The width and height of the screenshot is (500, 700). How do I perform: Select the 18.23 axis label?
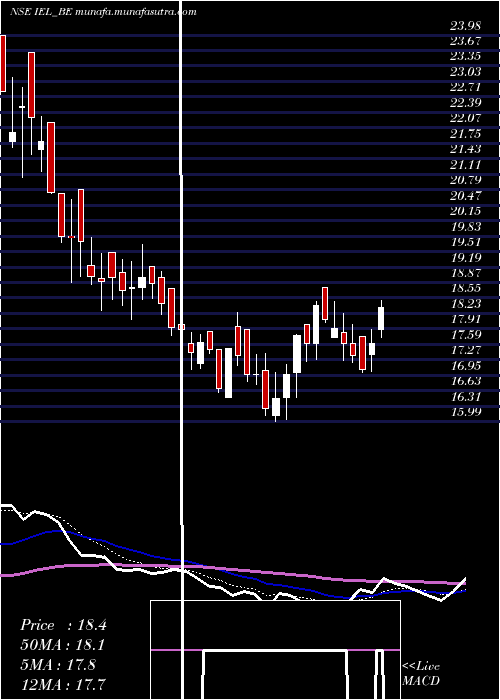[x=466, y=304]
